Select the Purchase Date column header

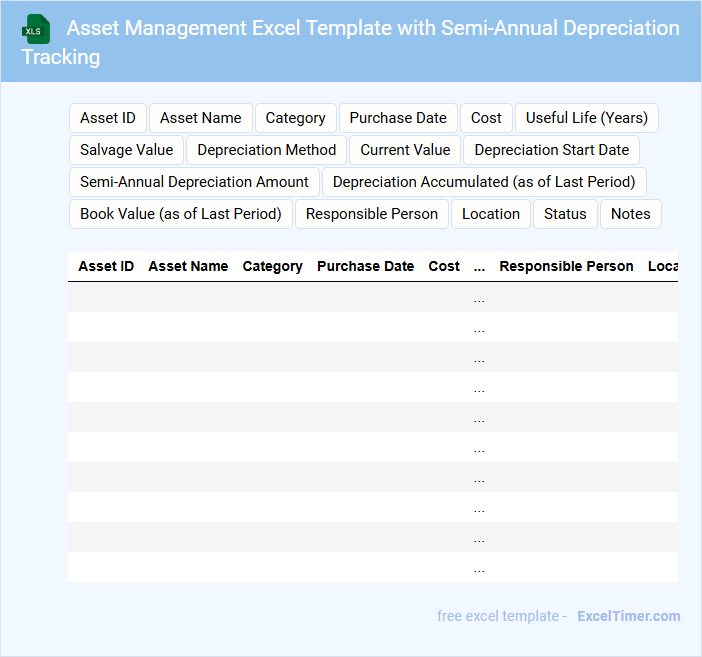tap(365, 266)
